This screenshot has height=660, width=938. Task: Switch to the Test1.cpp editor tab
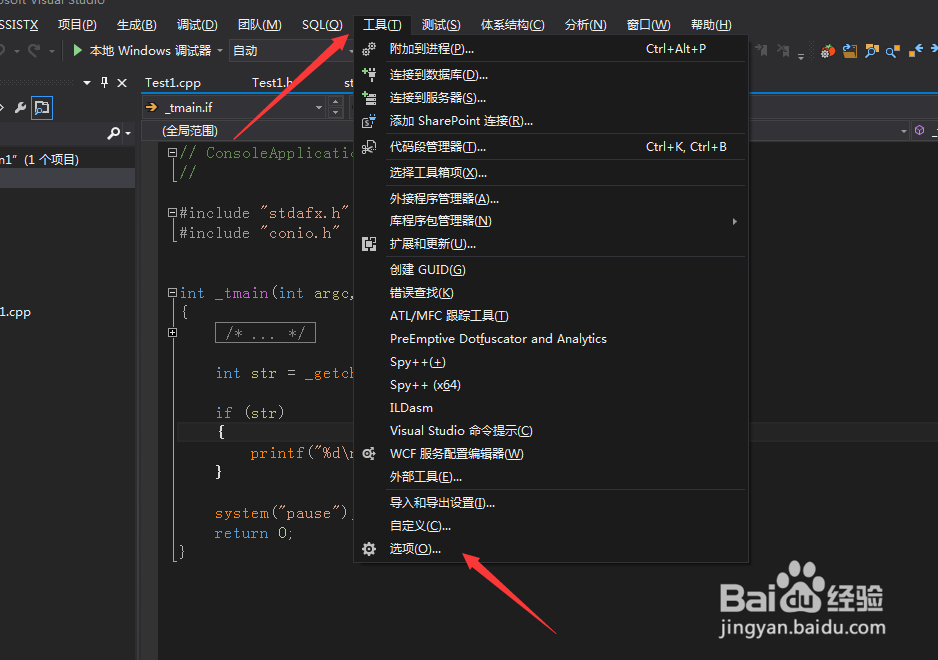coord(173,83)
